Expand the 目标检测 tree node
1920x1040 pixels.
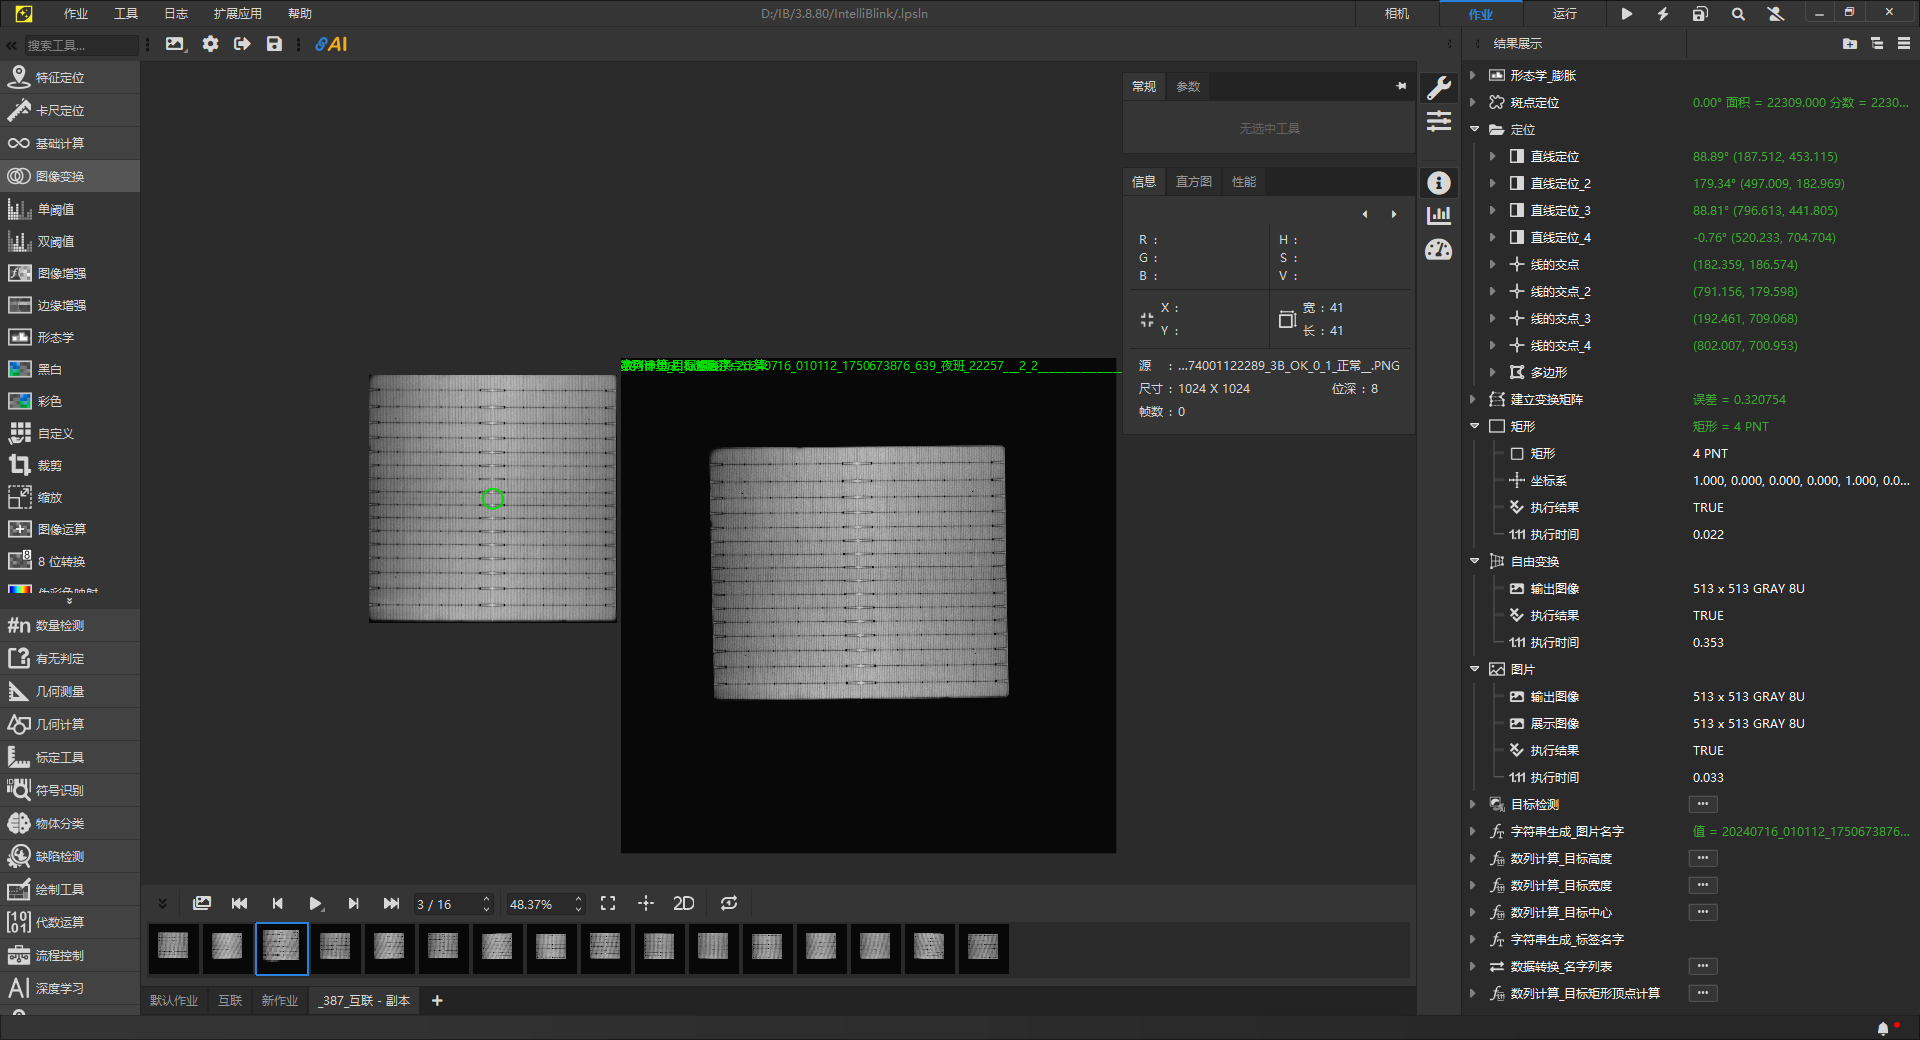(1473, 805)
